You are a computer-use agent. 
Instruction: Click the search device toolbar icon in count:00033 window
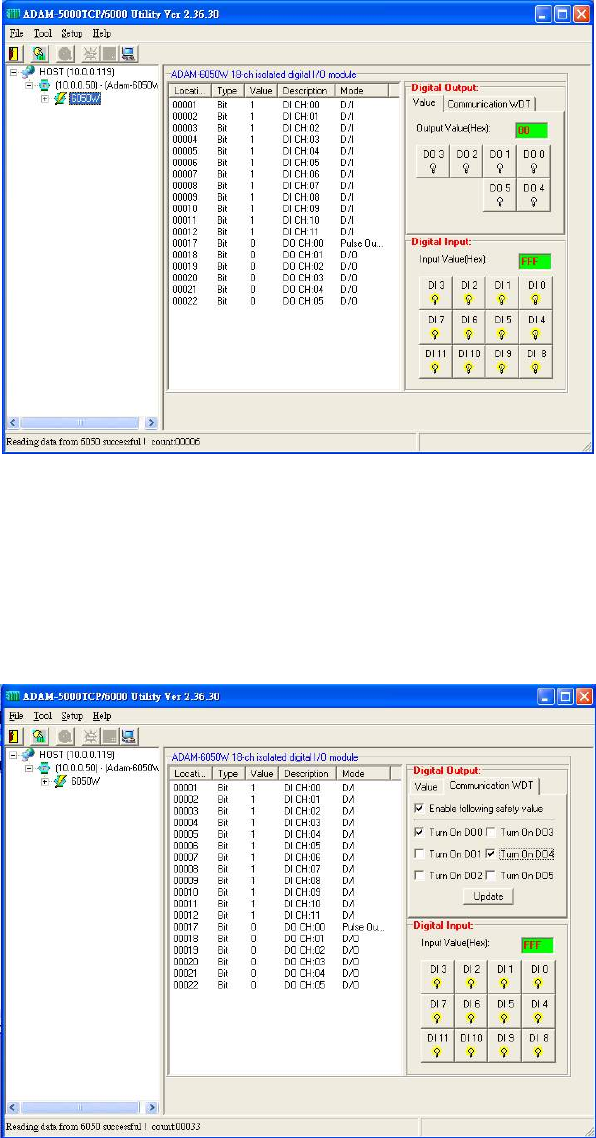(x=40, y=736)
